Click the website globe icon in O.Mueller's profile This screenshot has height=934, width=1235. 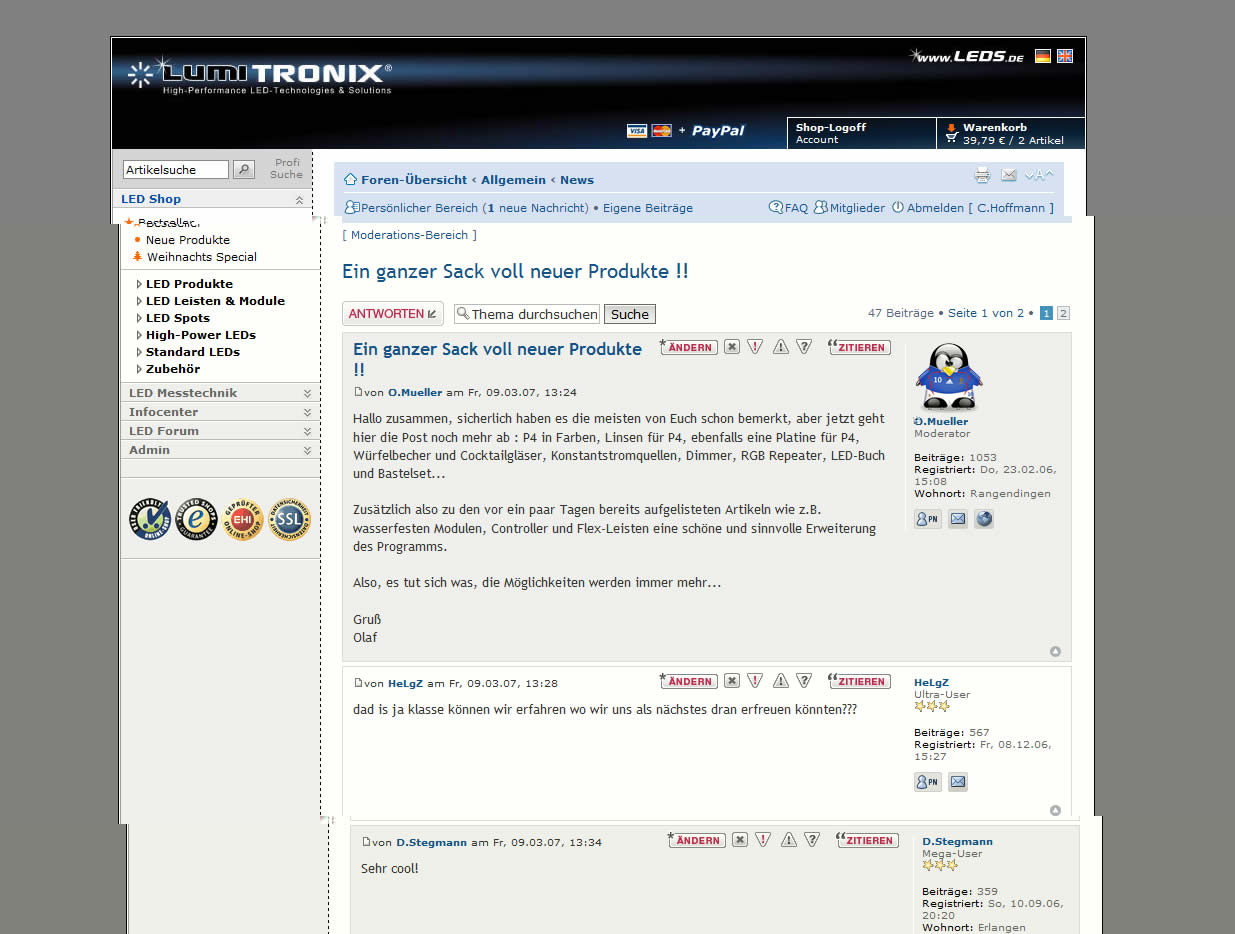point(984,519)
